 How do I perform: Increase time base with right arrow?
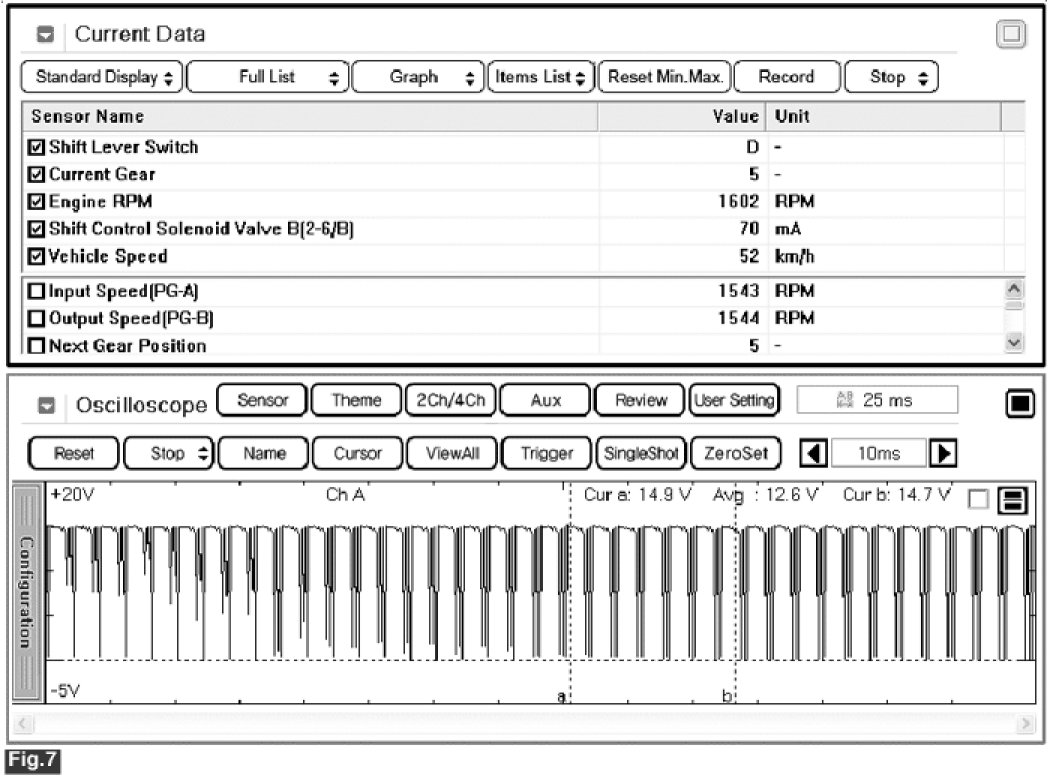pyautogui.click(x=941, y=453)
